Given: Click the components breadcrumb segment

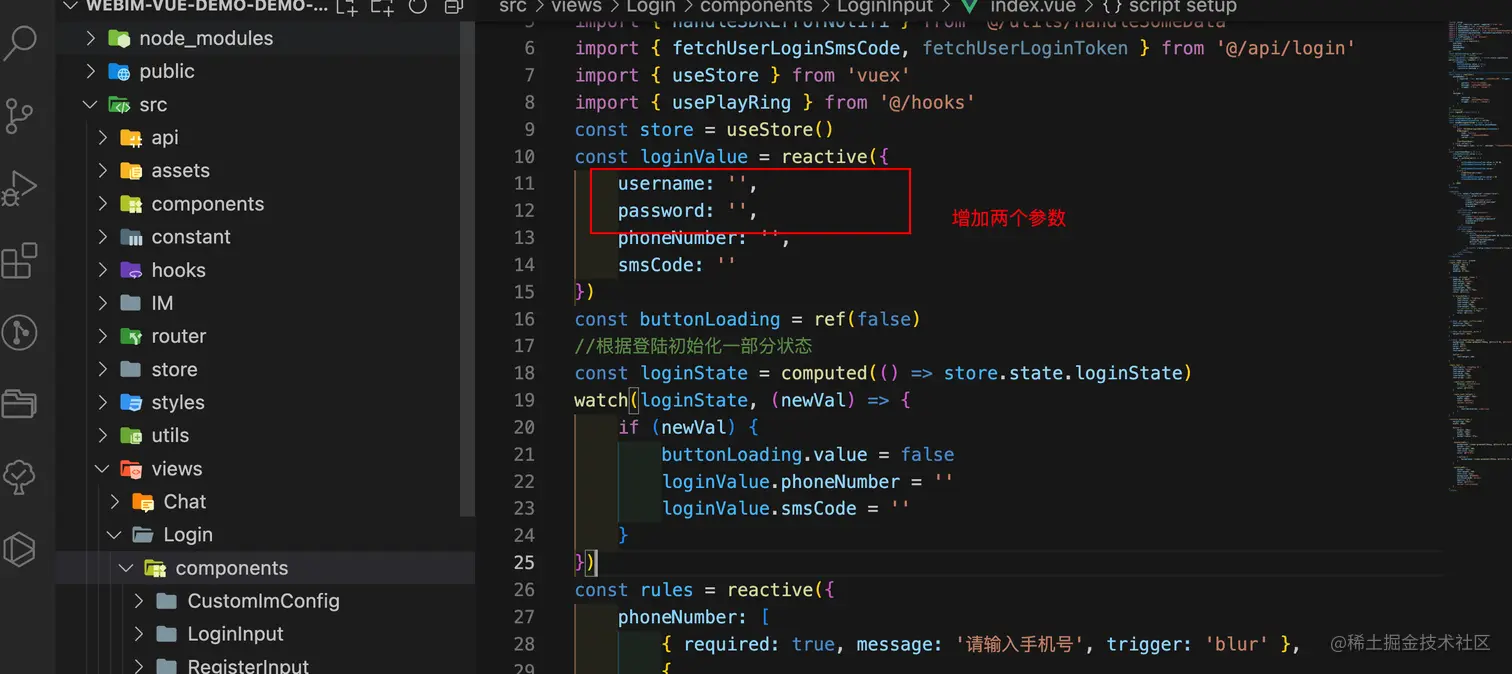Looking at the screenshot, I should (756, 6).
